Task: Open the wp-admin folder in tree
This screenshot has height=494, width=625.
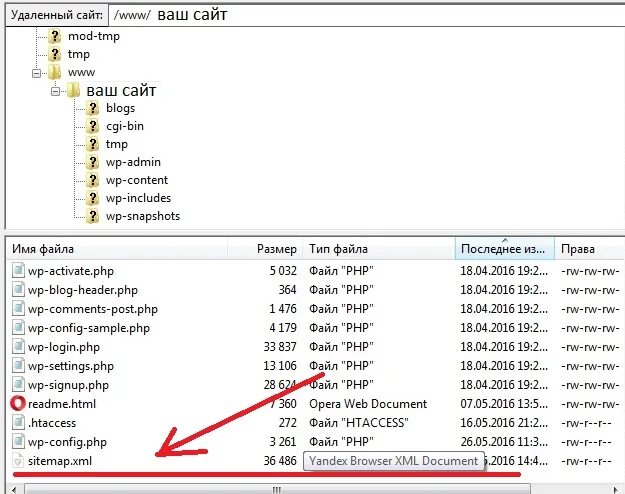Action: [133, 162]
